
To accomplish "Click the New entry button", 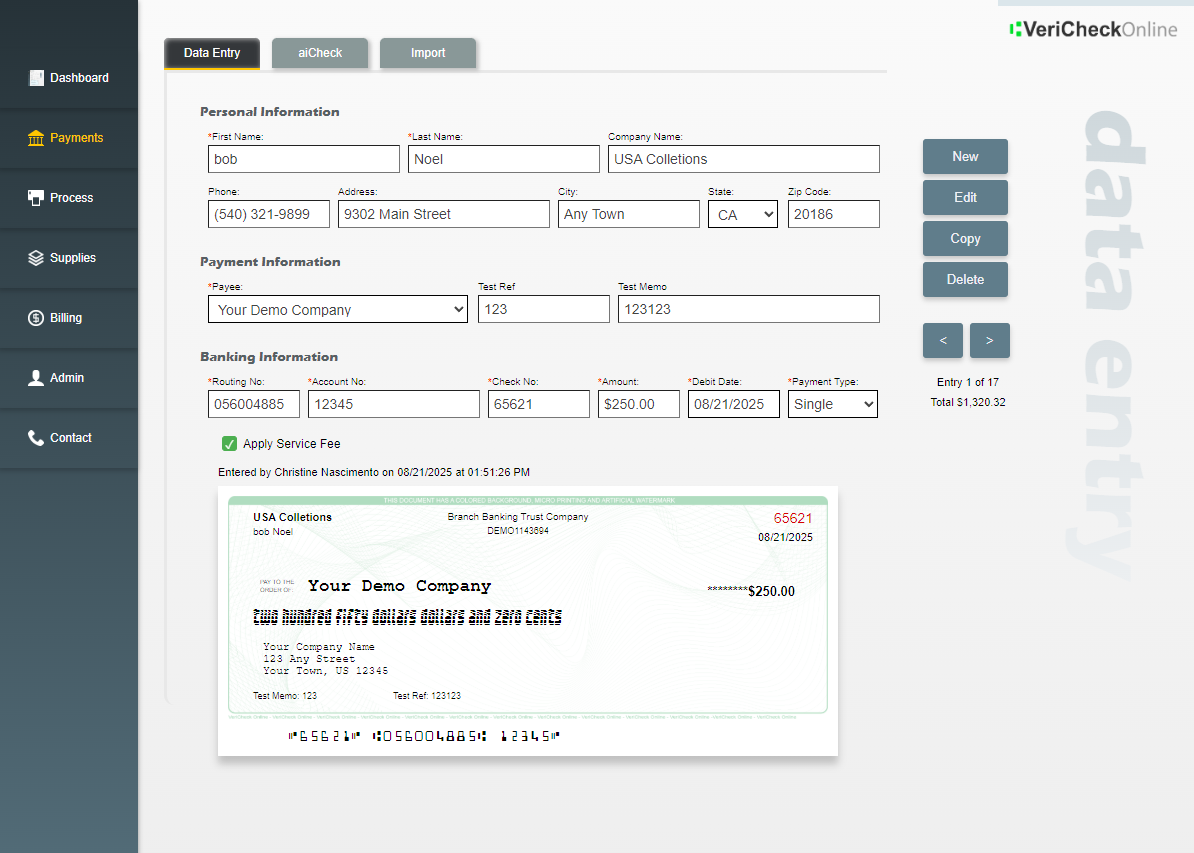I will click(x=965, y=156).
